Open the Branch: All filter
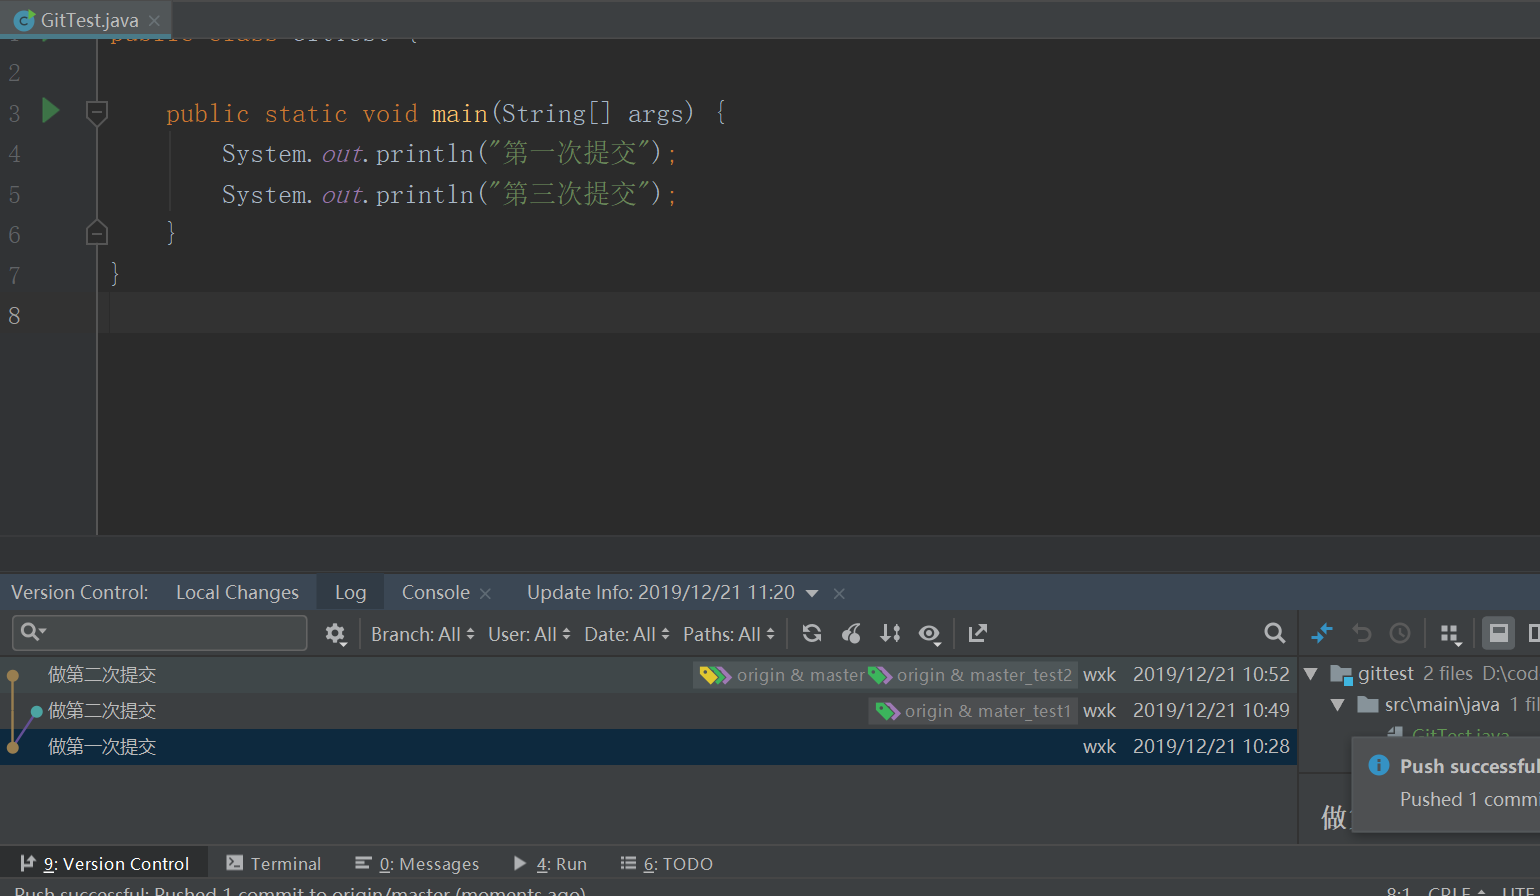The width and height of the screenshot is (1540, 896). point(422,634)
